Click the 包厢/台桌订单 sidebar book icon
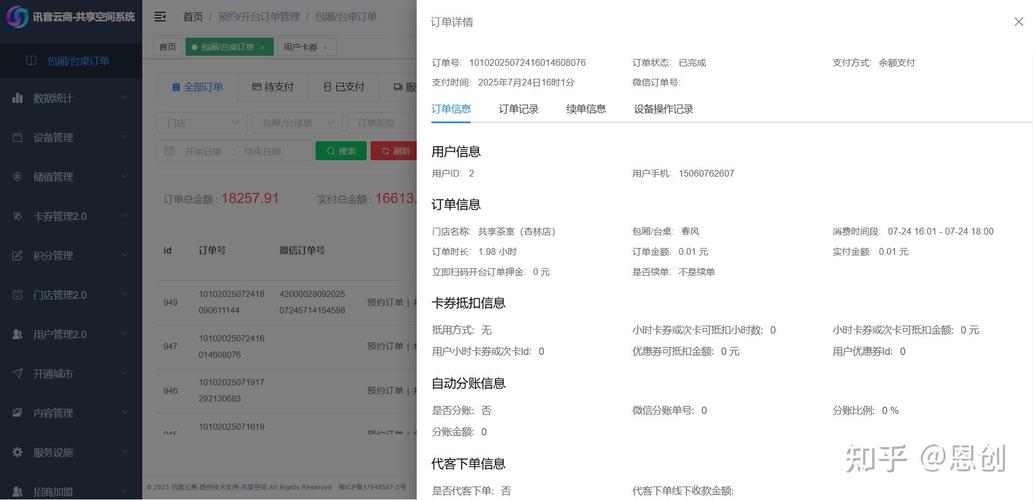 click(x=31, y=61)
